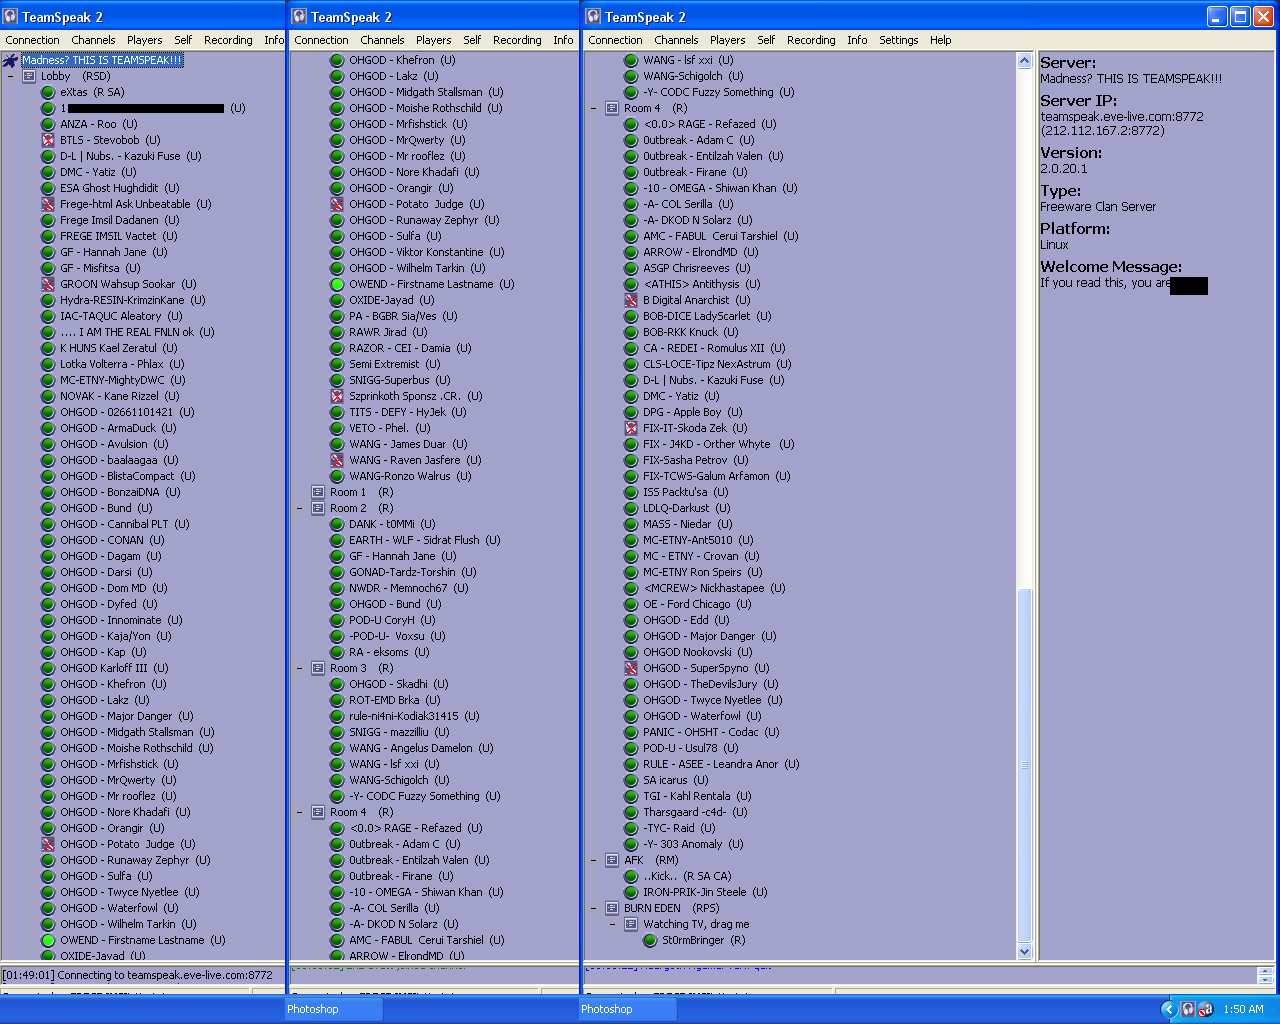Viewport: 1280px width, 1024px height.
Task: Click the right window's scrollbar up arrow
Action: (x=1024, y=61)
